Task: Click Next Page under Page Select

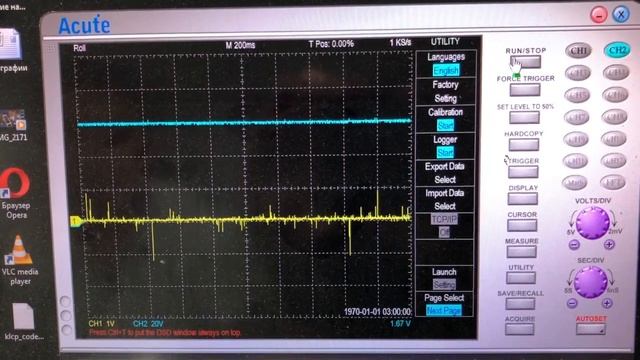Action: point(444,311)
